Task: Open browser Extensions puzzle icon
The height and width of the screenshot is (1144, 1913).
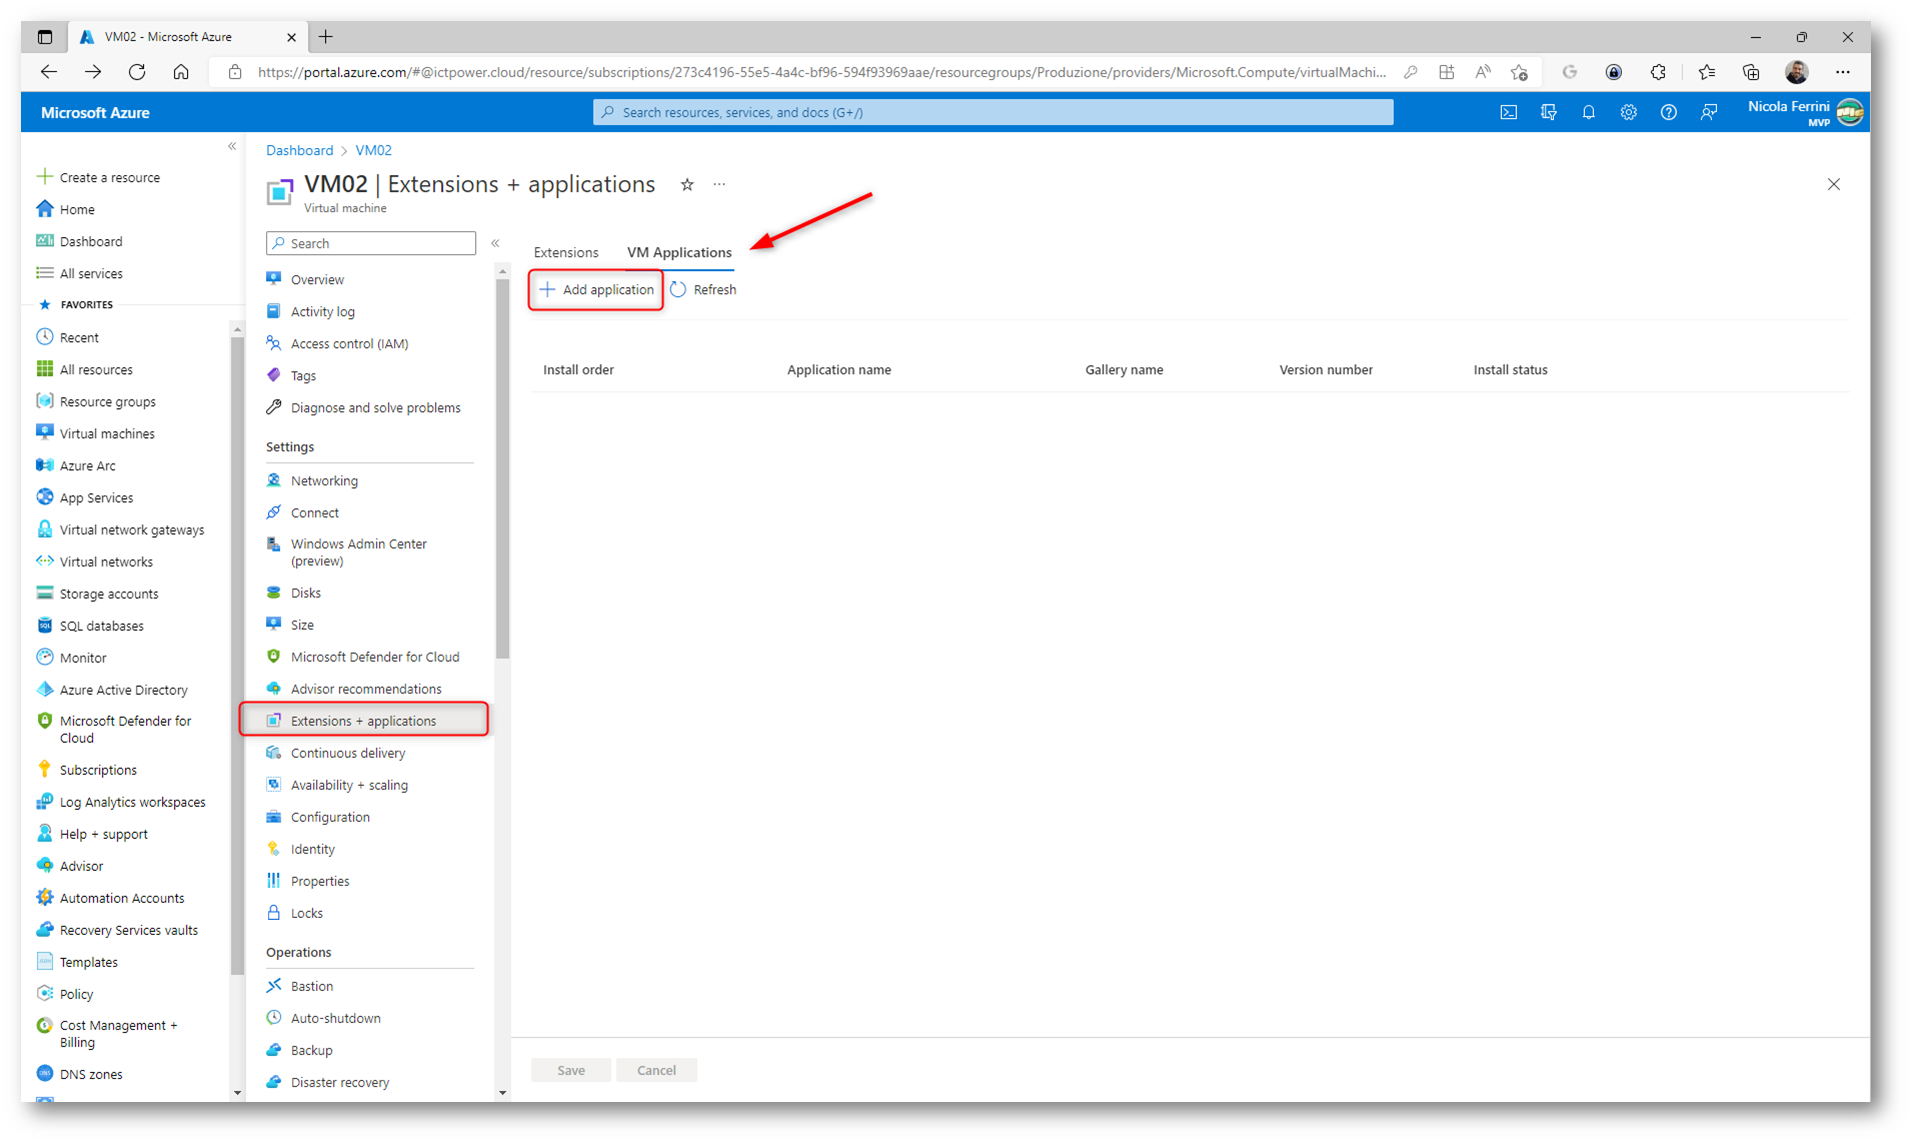Action: [x=1658, y=72]
